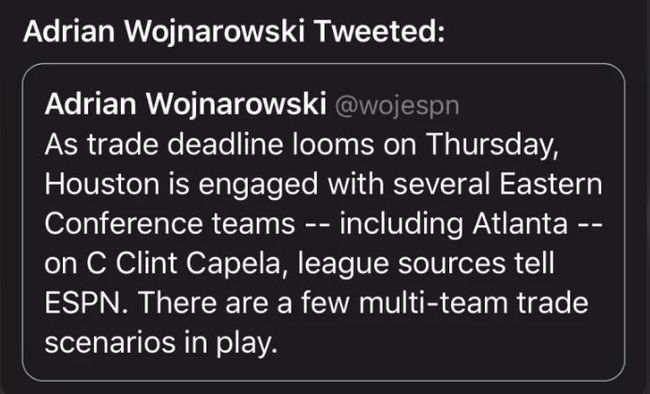The height and width of the screenshot is (394, 650).
Task: Open the @wojespn handle
Action: [x=397, y=106]
